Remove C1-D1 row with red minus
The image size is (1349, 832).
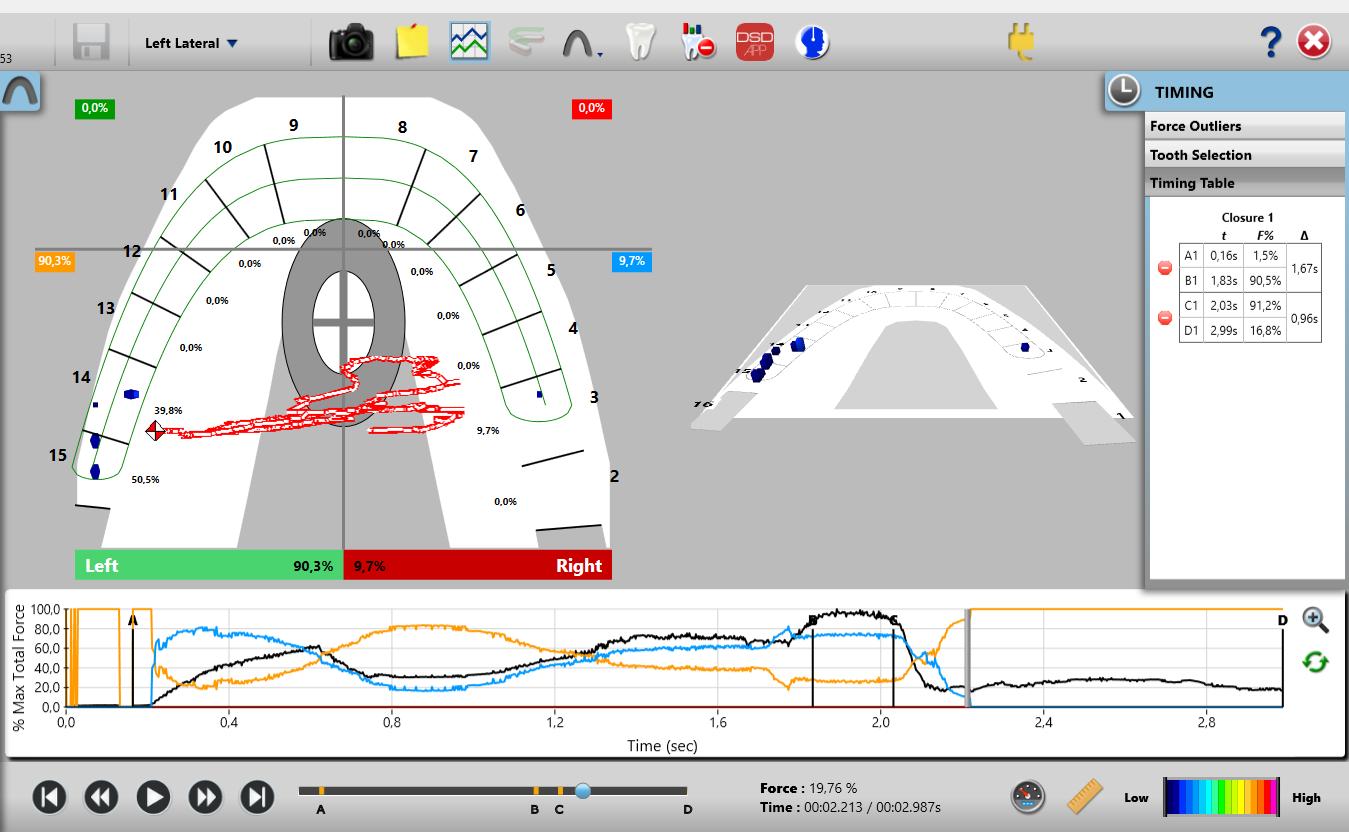click(x=1164, y=318)
